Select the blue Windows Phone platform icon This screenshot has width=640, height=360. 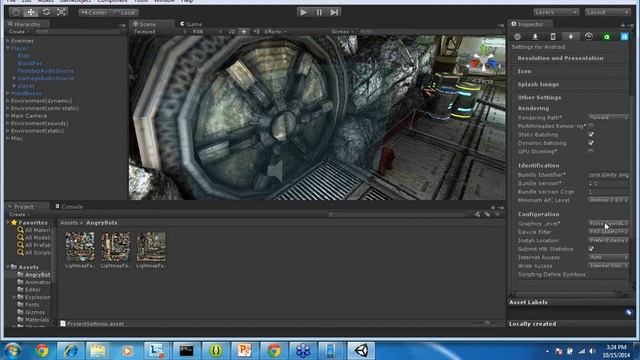tap(624, 37)
